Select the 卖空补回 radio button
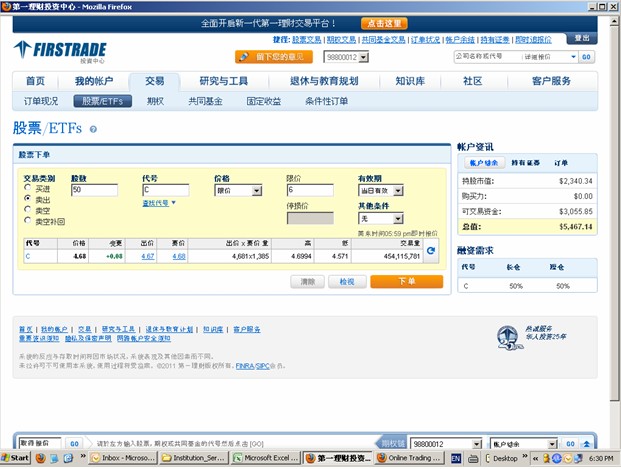 click(28, 220)
